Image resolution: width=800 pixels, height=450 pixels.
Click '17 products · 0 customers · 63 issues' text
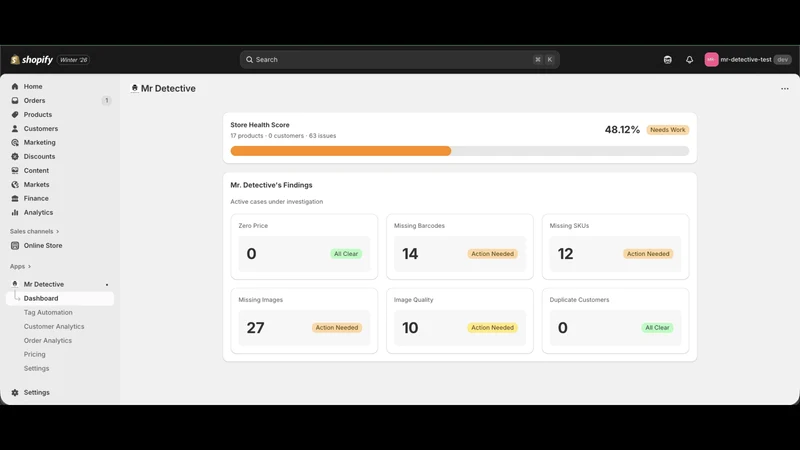pyautogui.click(x=283, y=136)
